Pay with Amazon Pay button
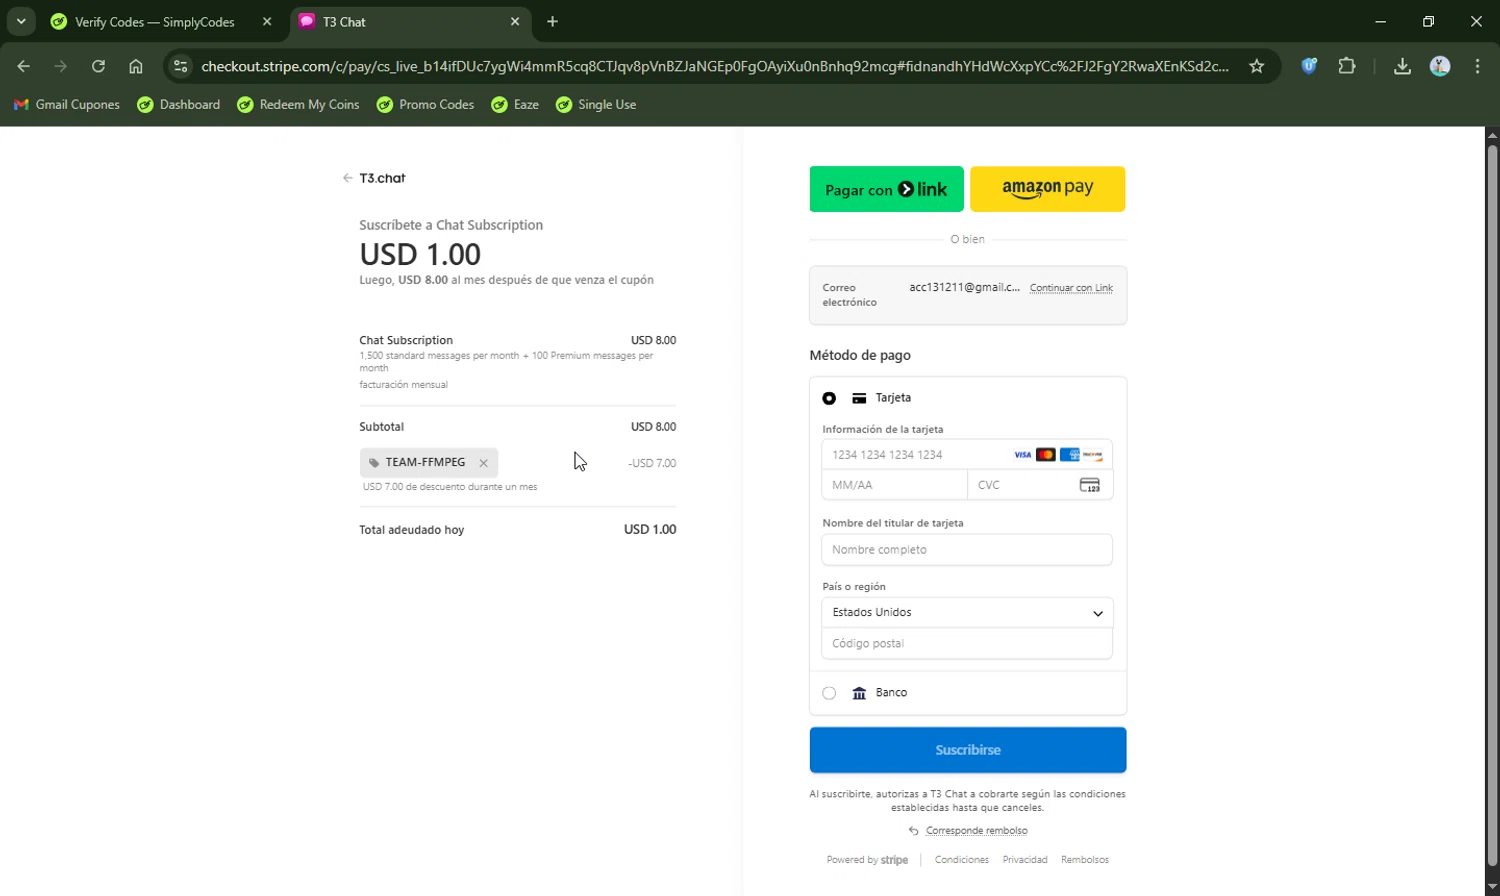The width and height of the screenshot is (1500, 896). 1047,189
